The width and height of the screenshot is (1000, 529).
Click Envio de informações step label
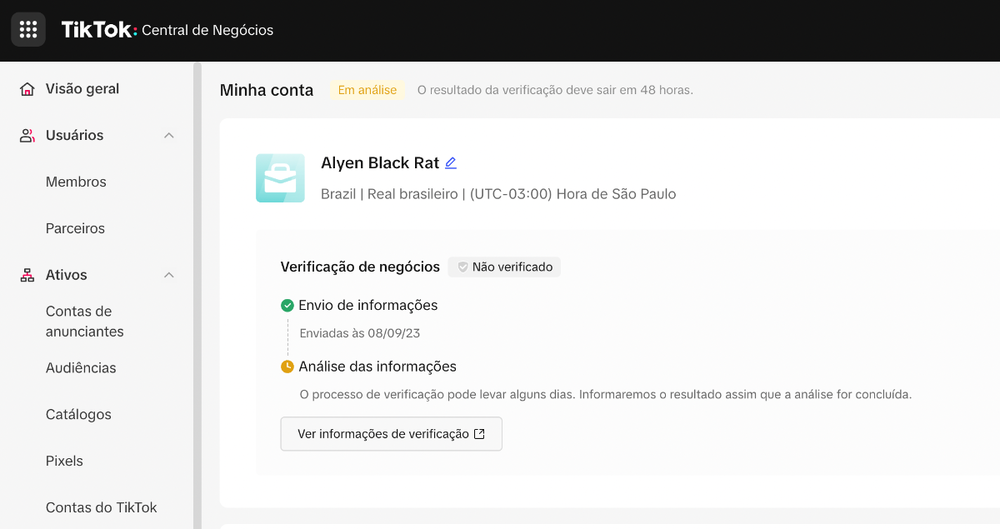(368, 305)
